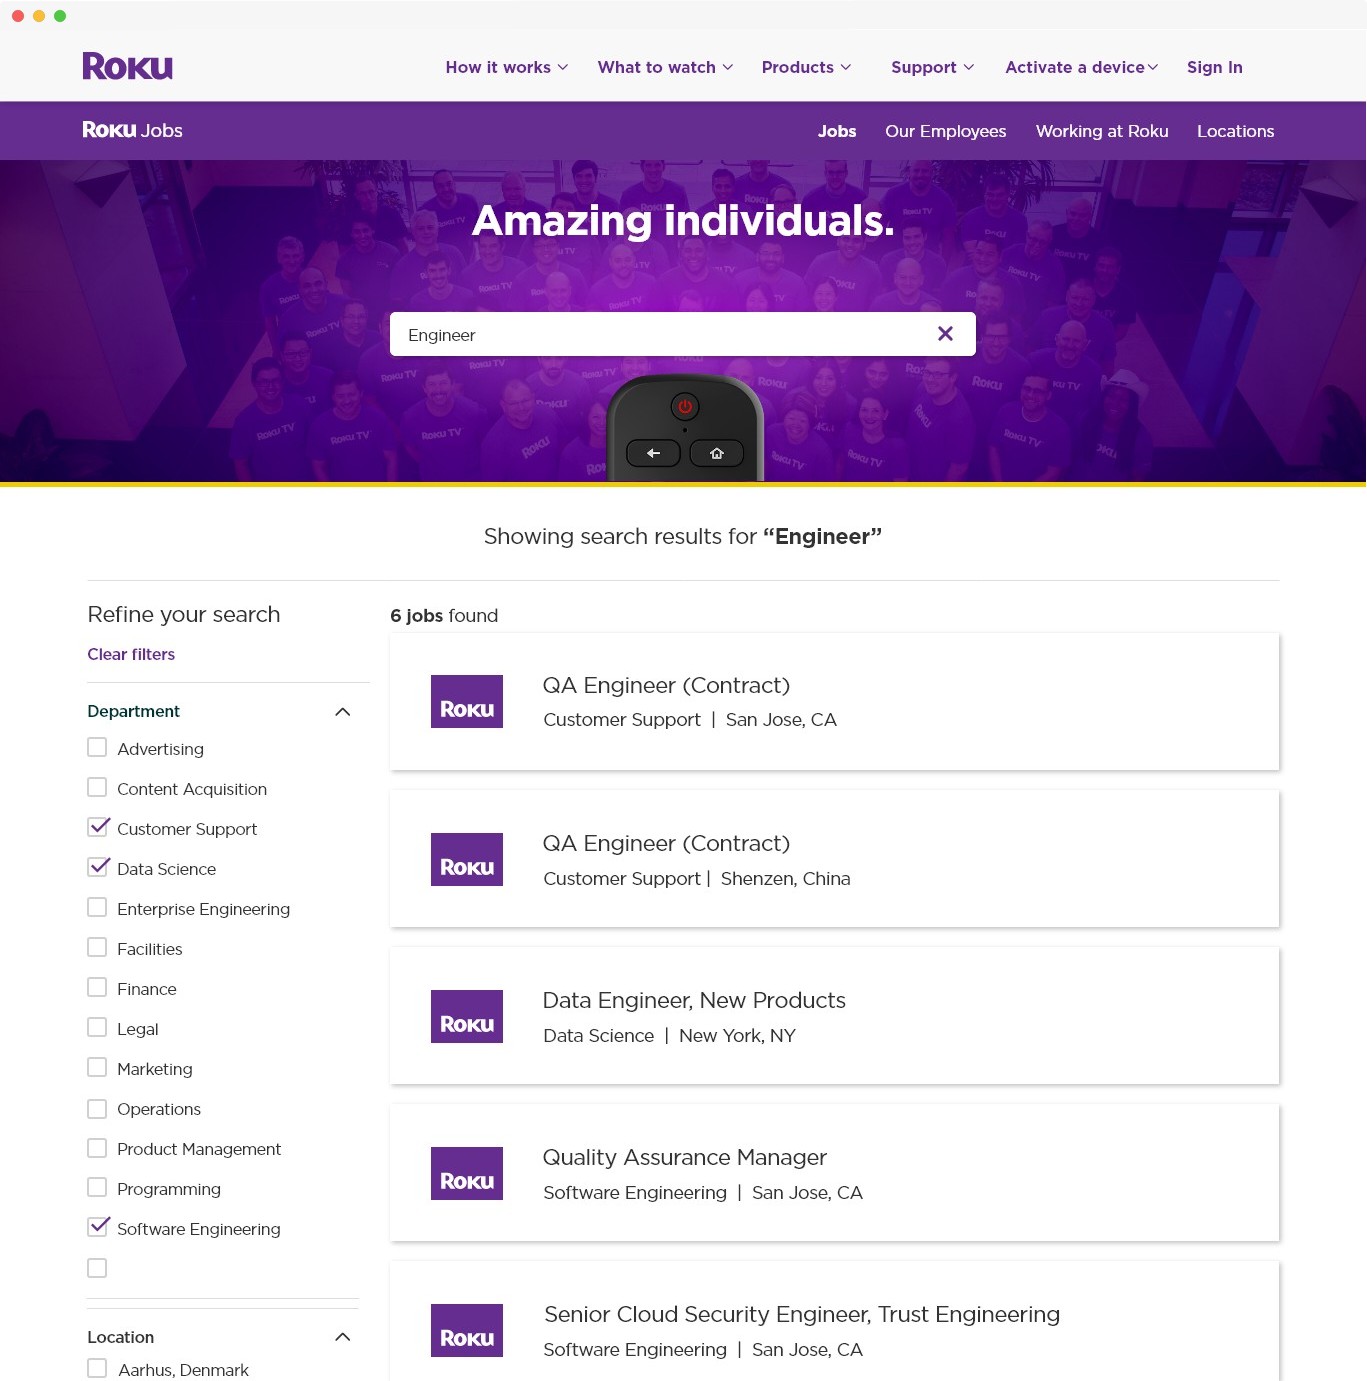
Task: Expand the Support menu
Action: [932, 67]
